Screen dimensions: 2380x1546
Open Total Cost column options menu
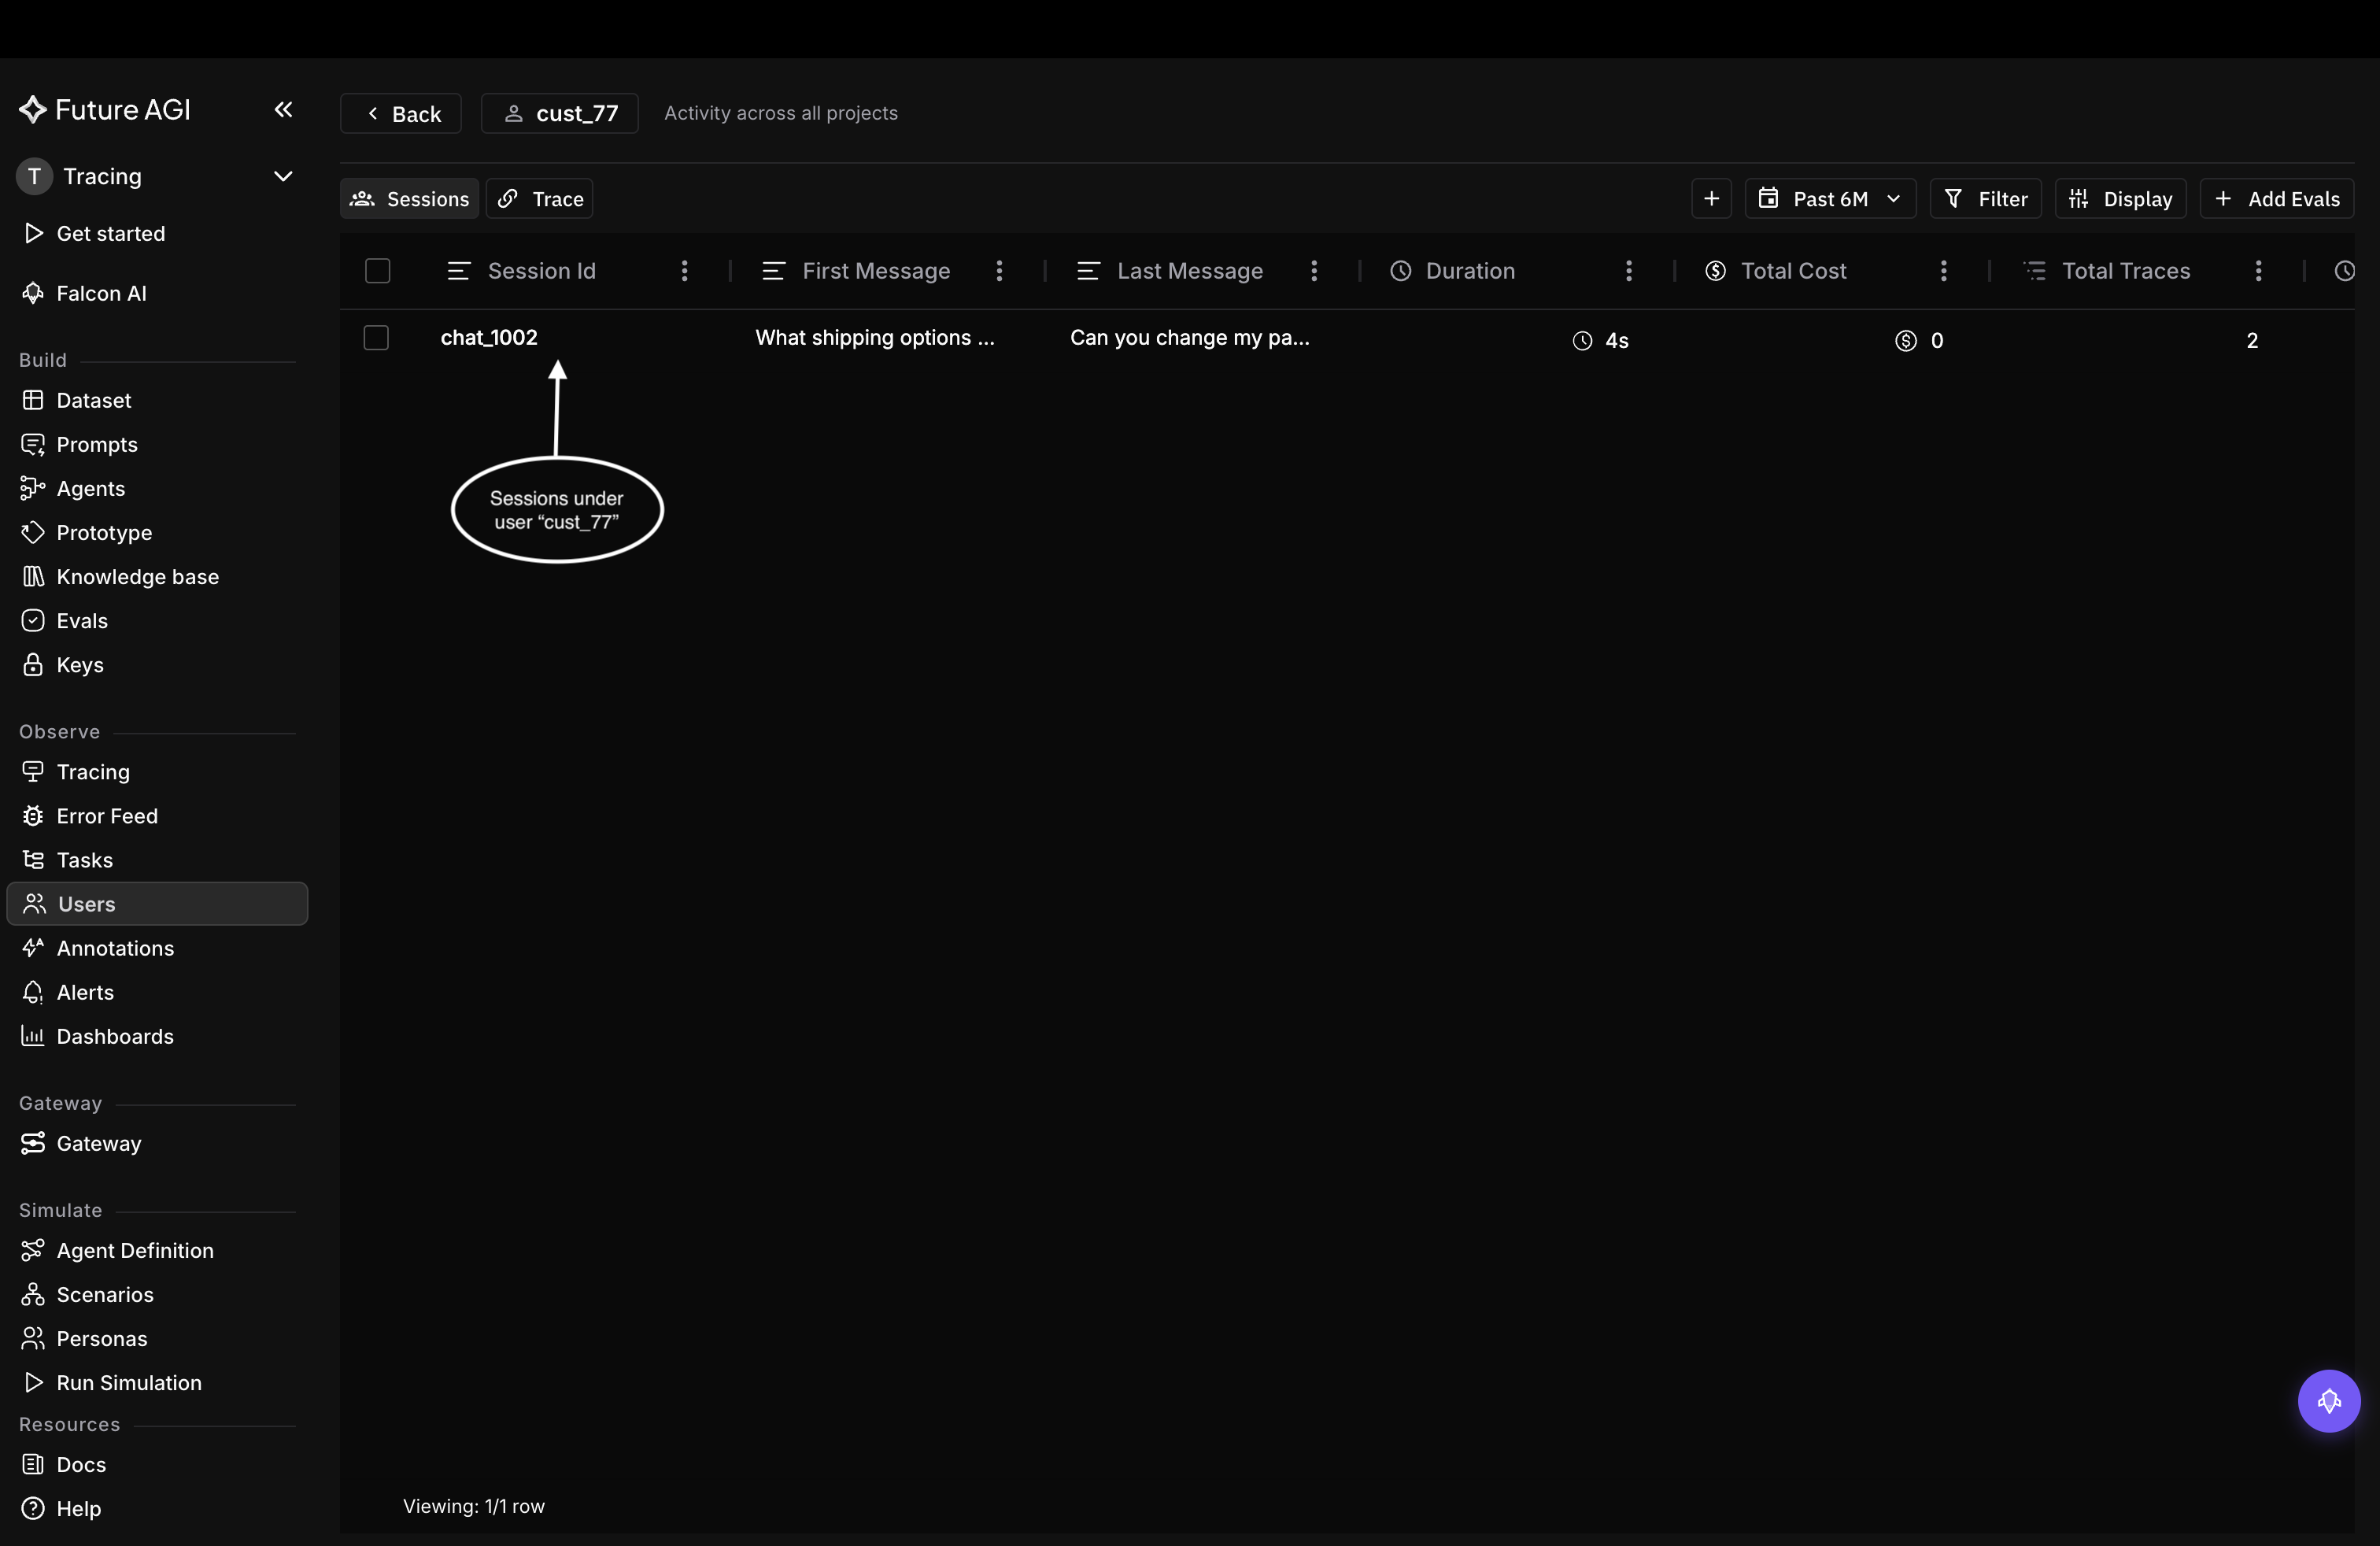click(x=1944, y=270)
